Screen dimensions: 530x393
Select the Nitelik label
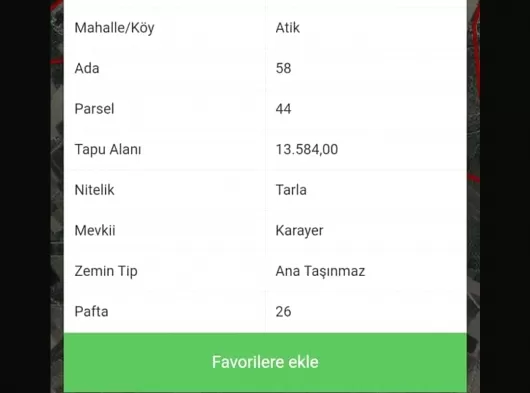(x=94, y=190)
